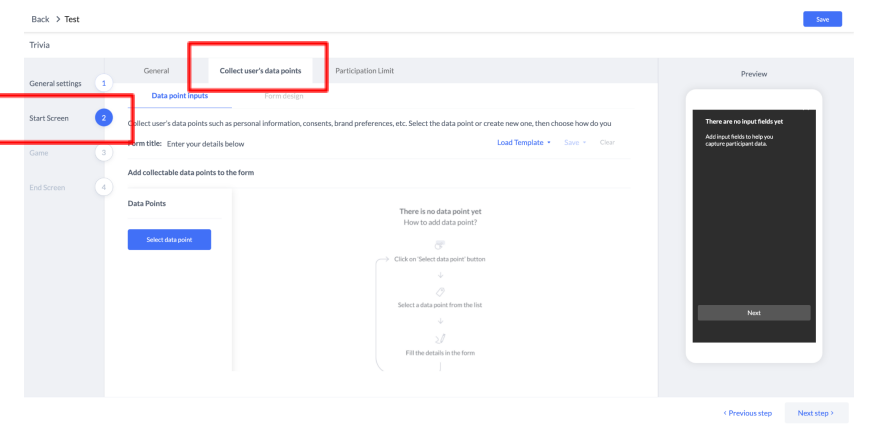
Task: Click the tag icon in the how-to guide
Action: pyautogui.click(x=440, y=291)
